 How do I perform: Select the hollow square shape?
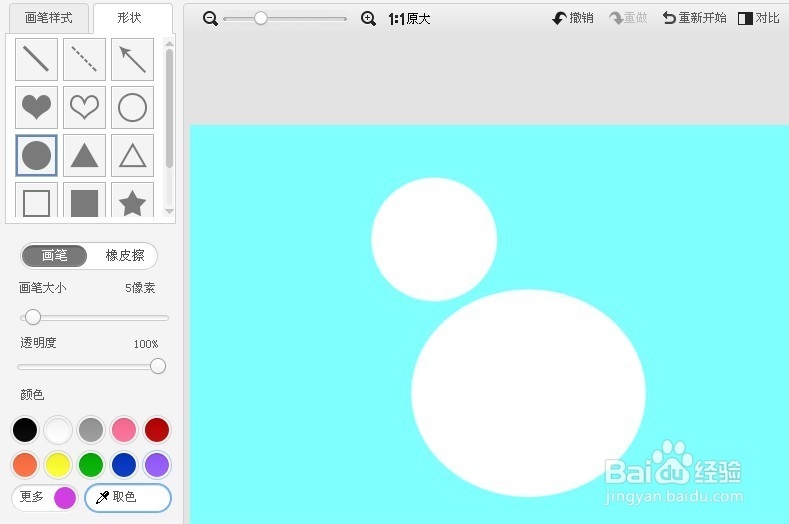pos(36,200)
